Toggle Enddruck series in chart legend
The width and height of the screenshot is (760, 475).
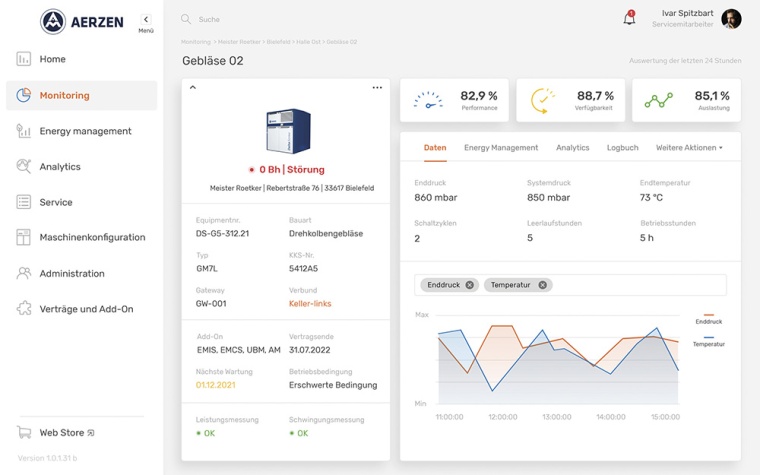[708, 321]
